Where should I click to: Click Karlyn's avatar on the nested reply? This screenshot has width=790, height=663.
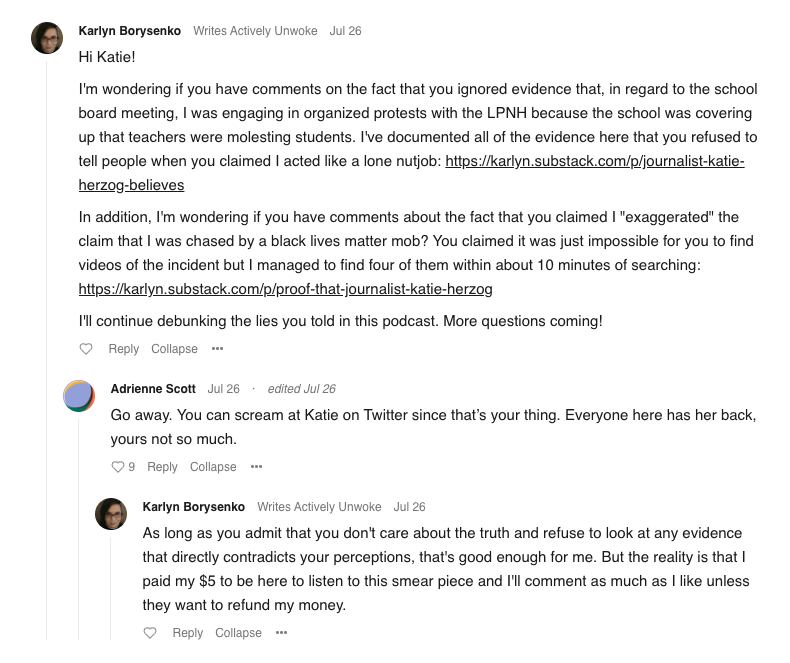pos(111,514)
